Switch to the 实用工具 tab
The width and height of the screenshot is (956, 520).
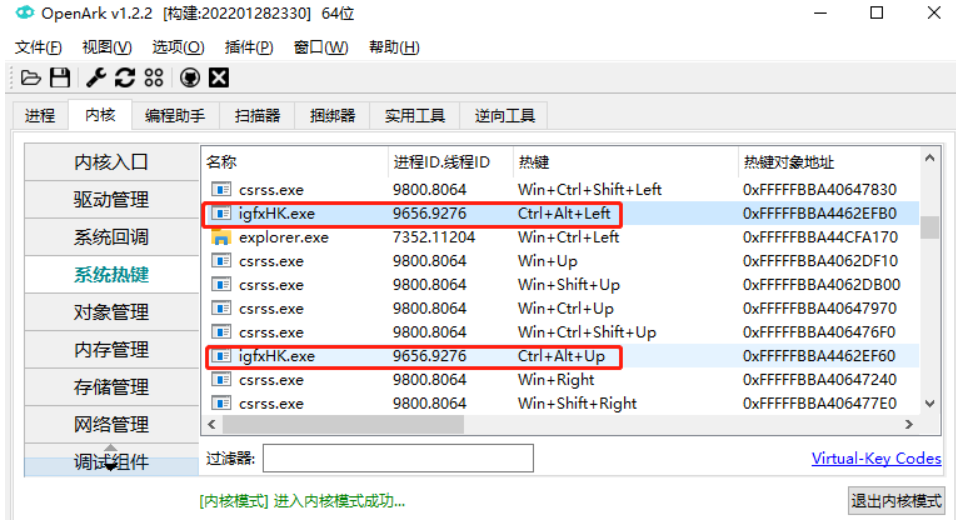[415, 116]
